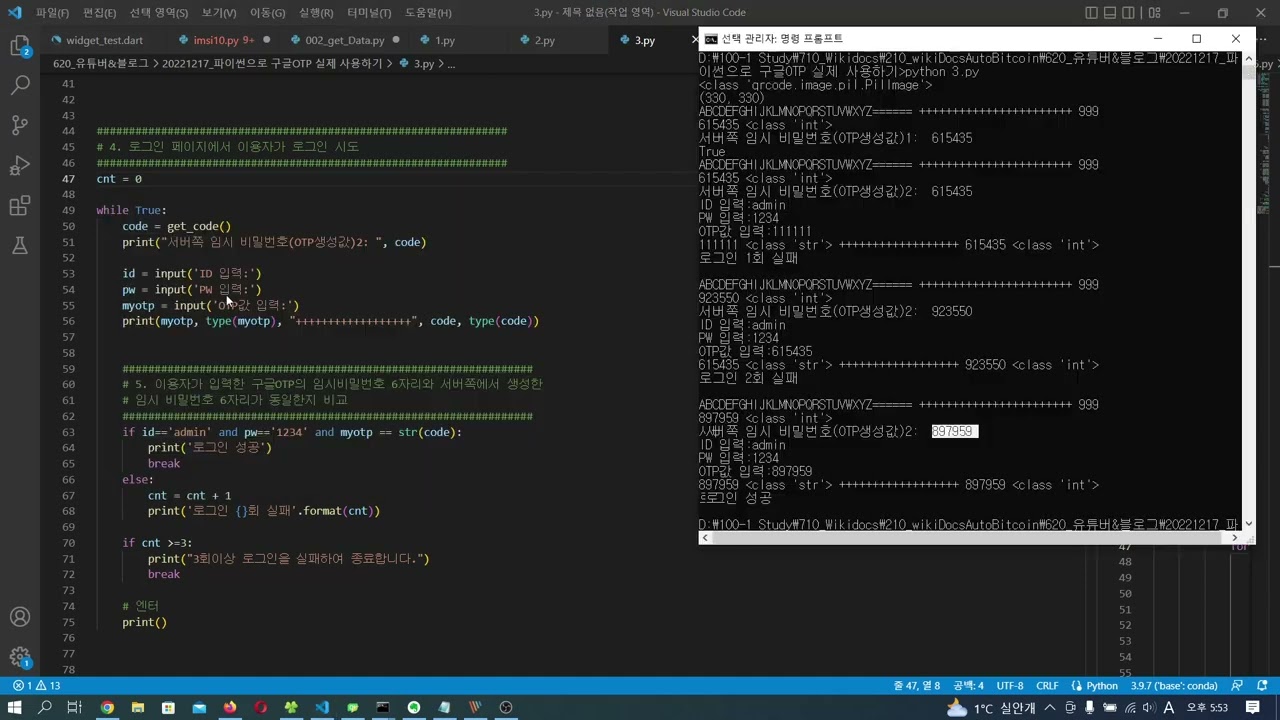Select Python interpreter 3.9.7 conda
1280x720 pixels.
pos(1172,686)
